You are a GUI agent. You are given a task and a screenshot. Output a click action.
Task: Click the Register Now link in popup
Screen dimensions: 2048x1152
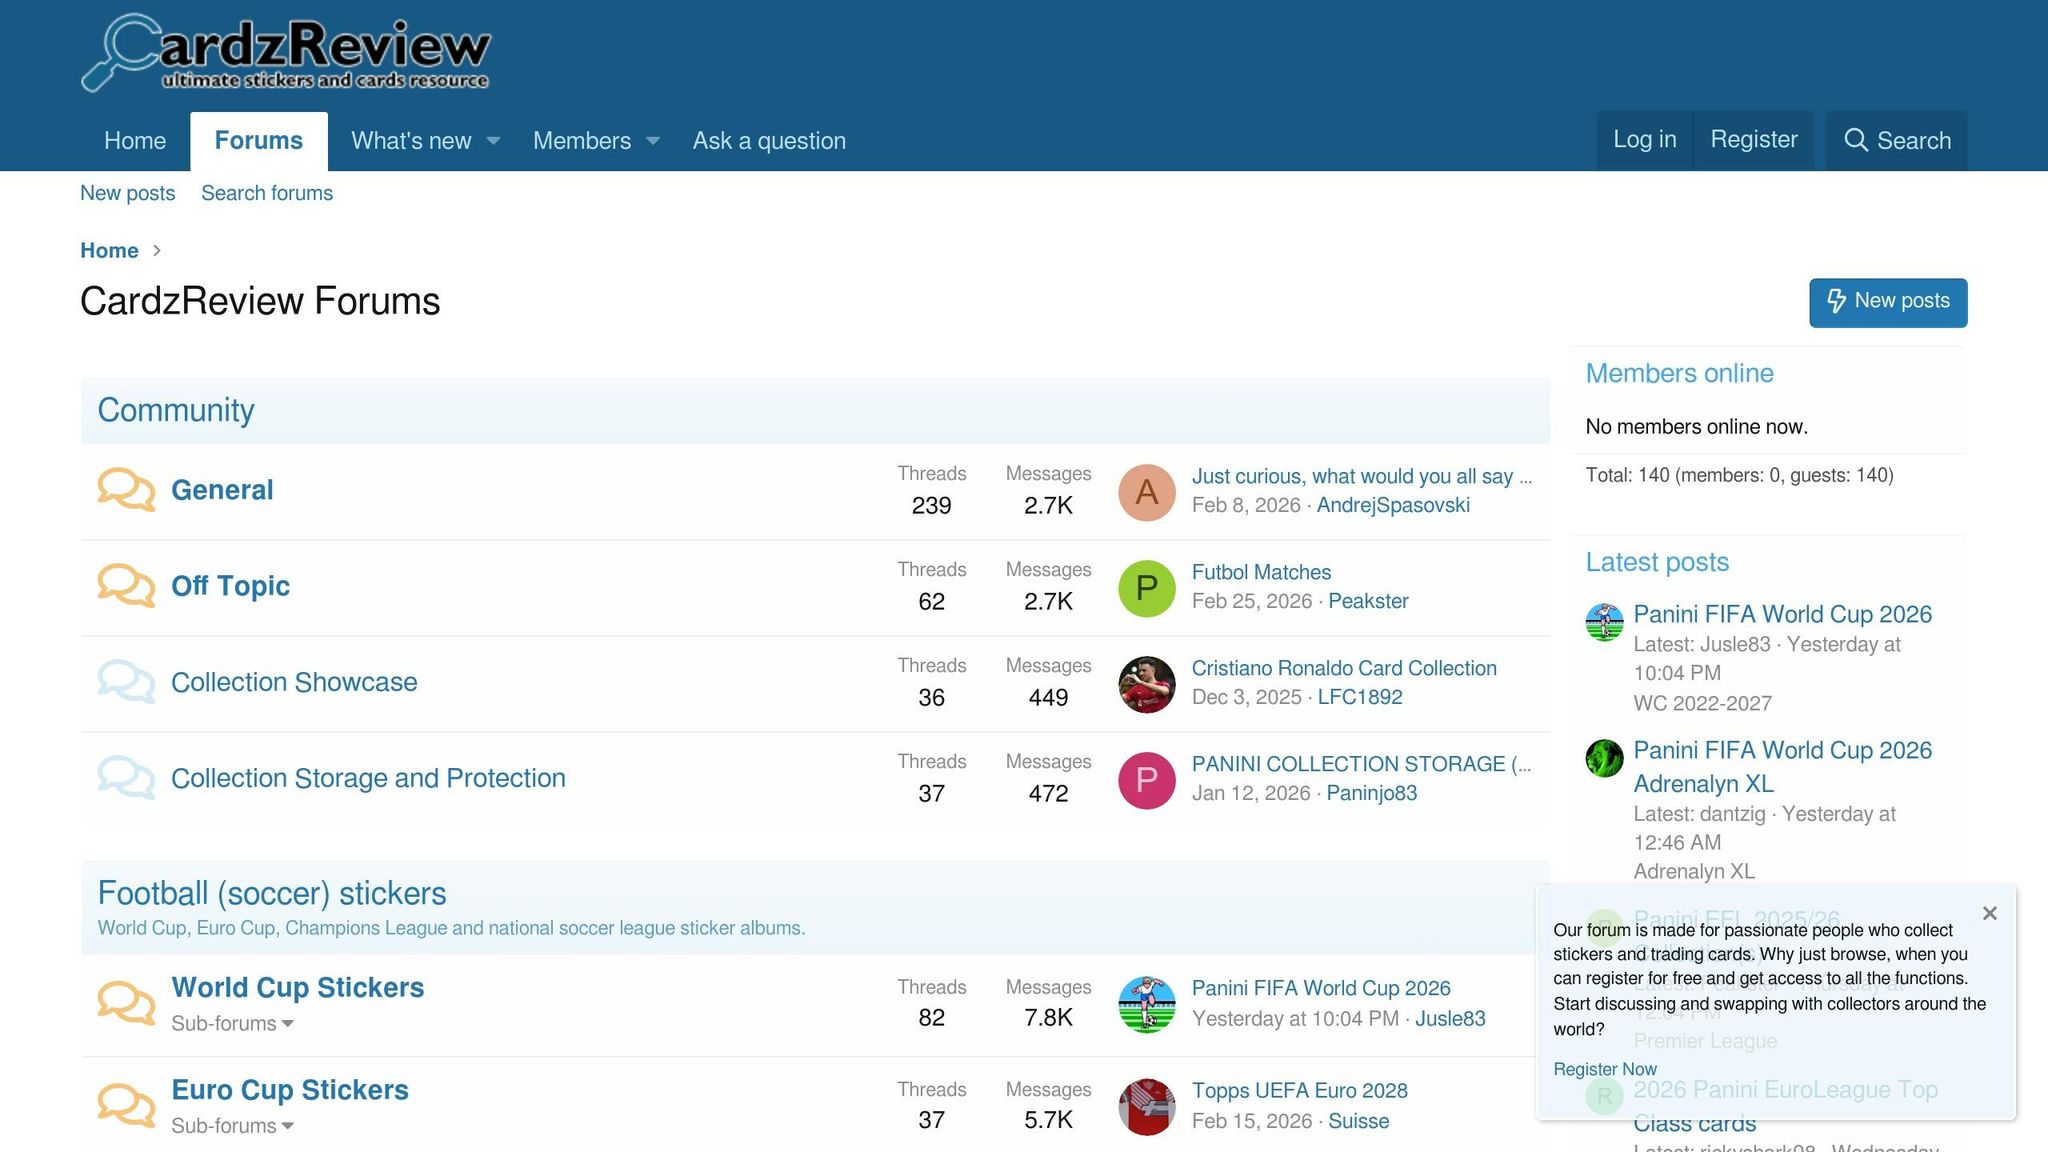[1604, 1069]
